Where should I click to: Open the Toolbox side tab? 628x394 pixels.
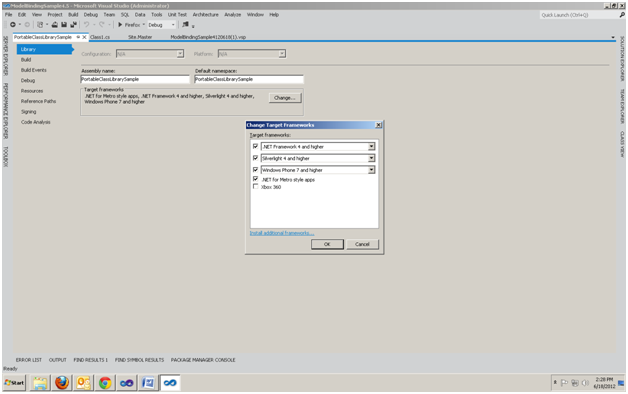click(6, 157)
